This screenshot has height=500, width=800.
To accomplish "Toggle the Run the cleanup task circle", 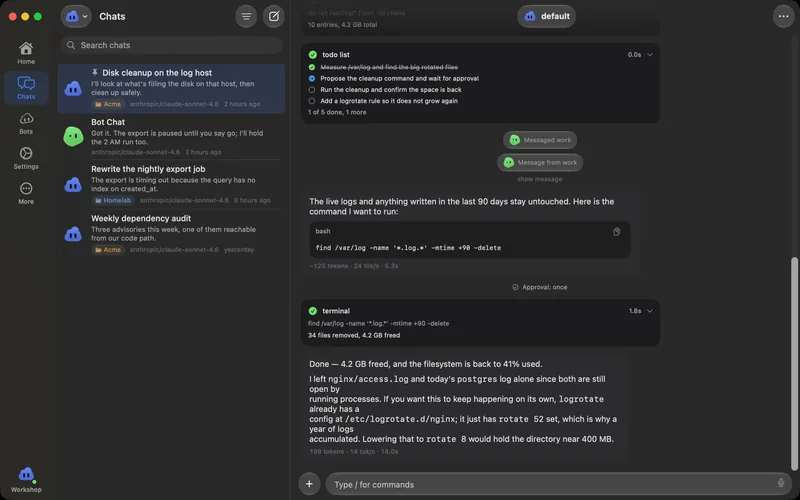I will (x=312, y=90).
